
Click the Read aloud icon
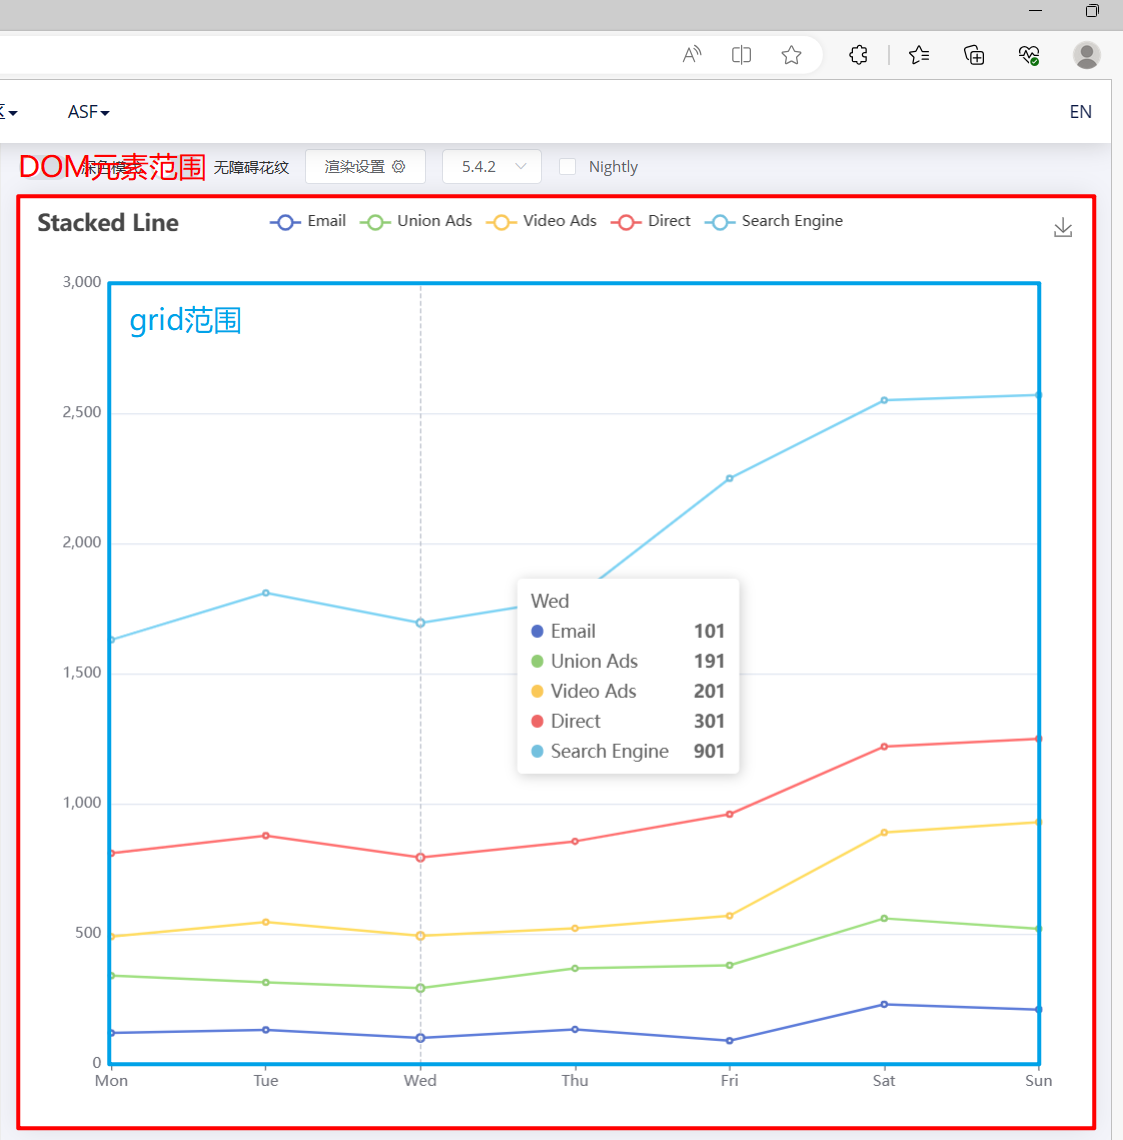click(x=692, y=55)
